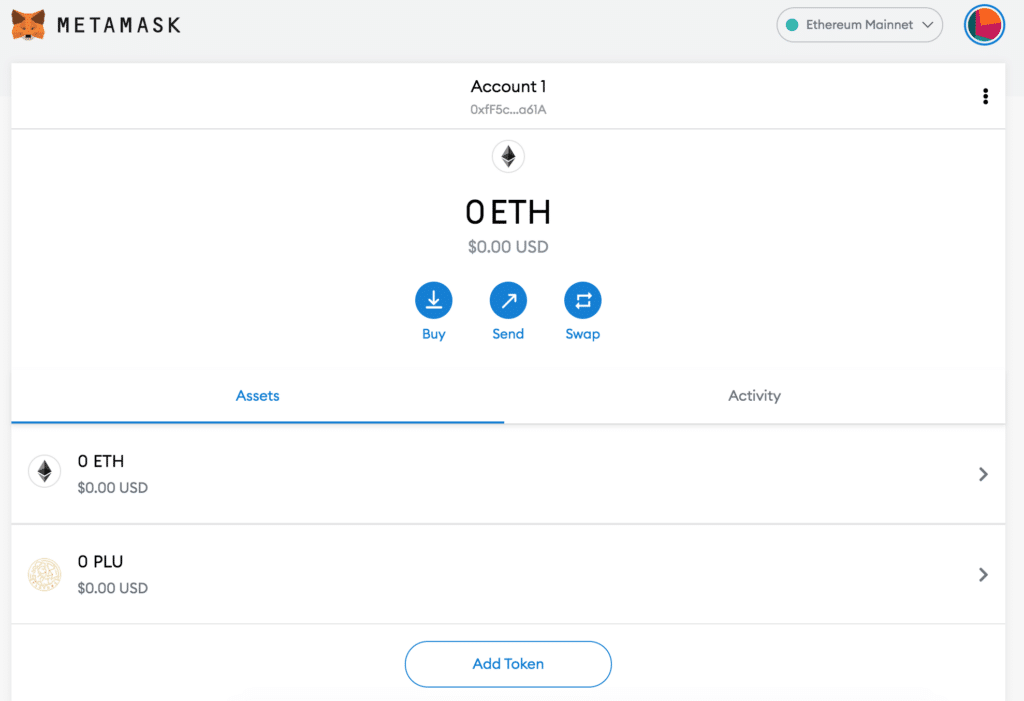Viewport: 1024px width, 701px height.
Task: Click the Ethereum logo above the balance
Action: coord(508,157)
